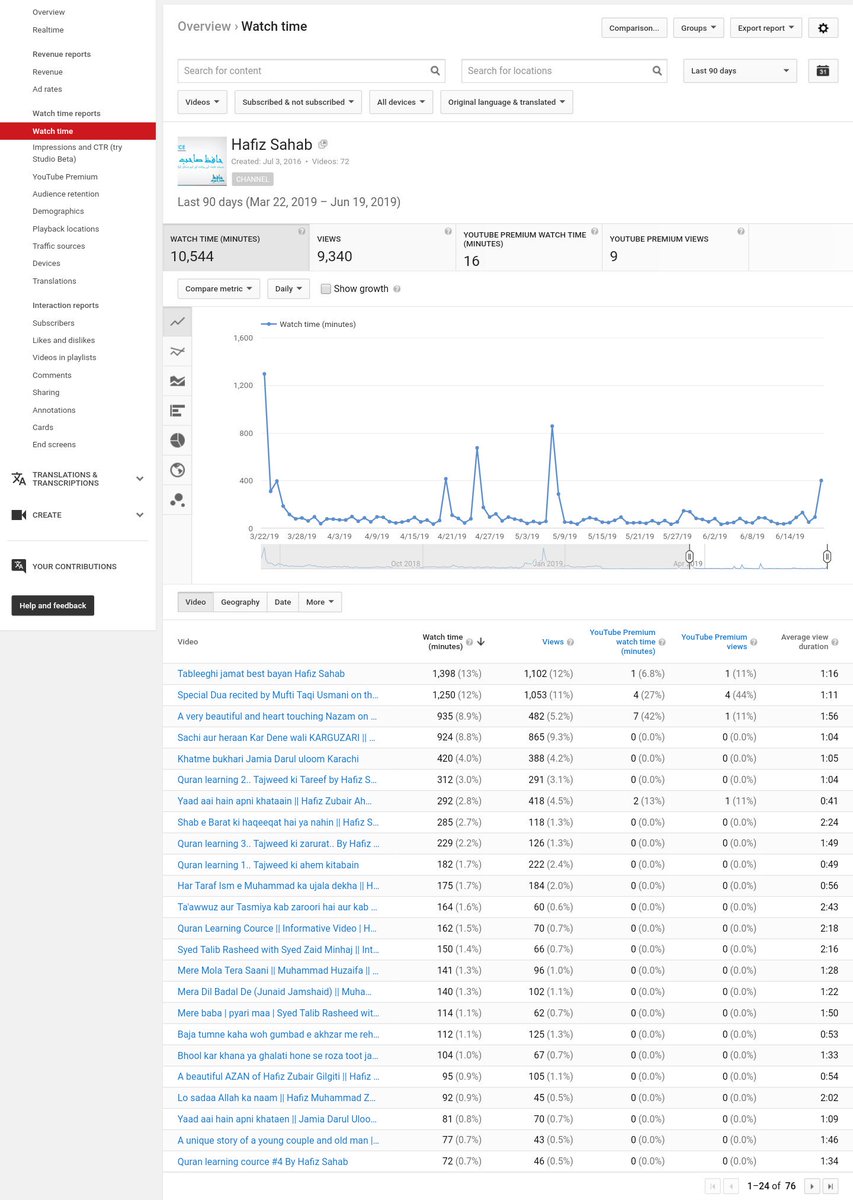Open the All devices dropdown
The width and height of the screenshot is (853, 1200).
click(401, 102)
